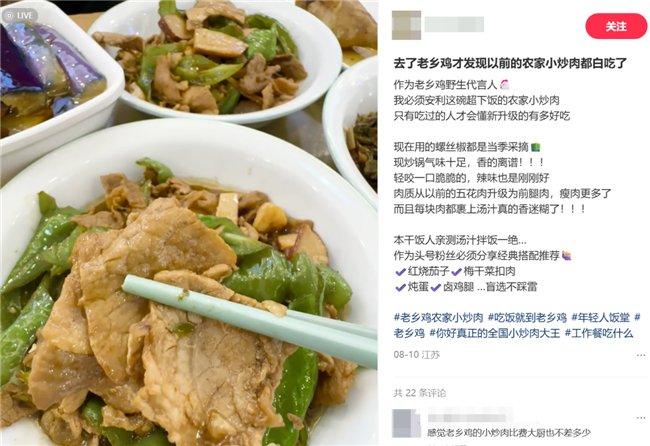The height and width of the screenshot is (446, 650).
Task: Open hashtag #年轻人饭堂
Action: [x=601, y=318]
